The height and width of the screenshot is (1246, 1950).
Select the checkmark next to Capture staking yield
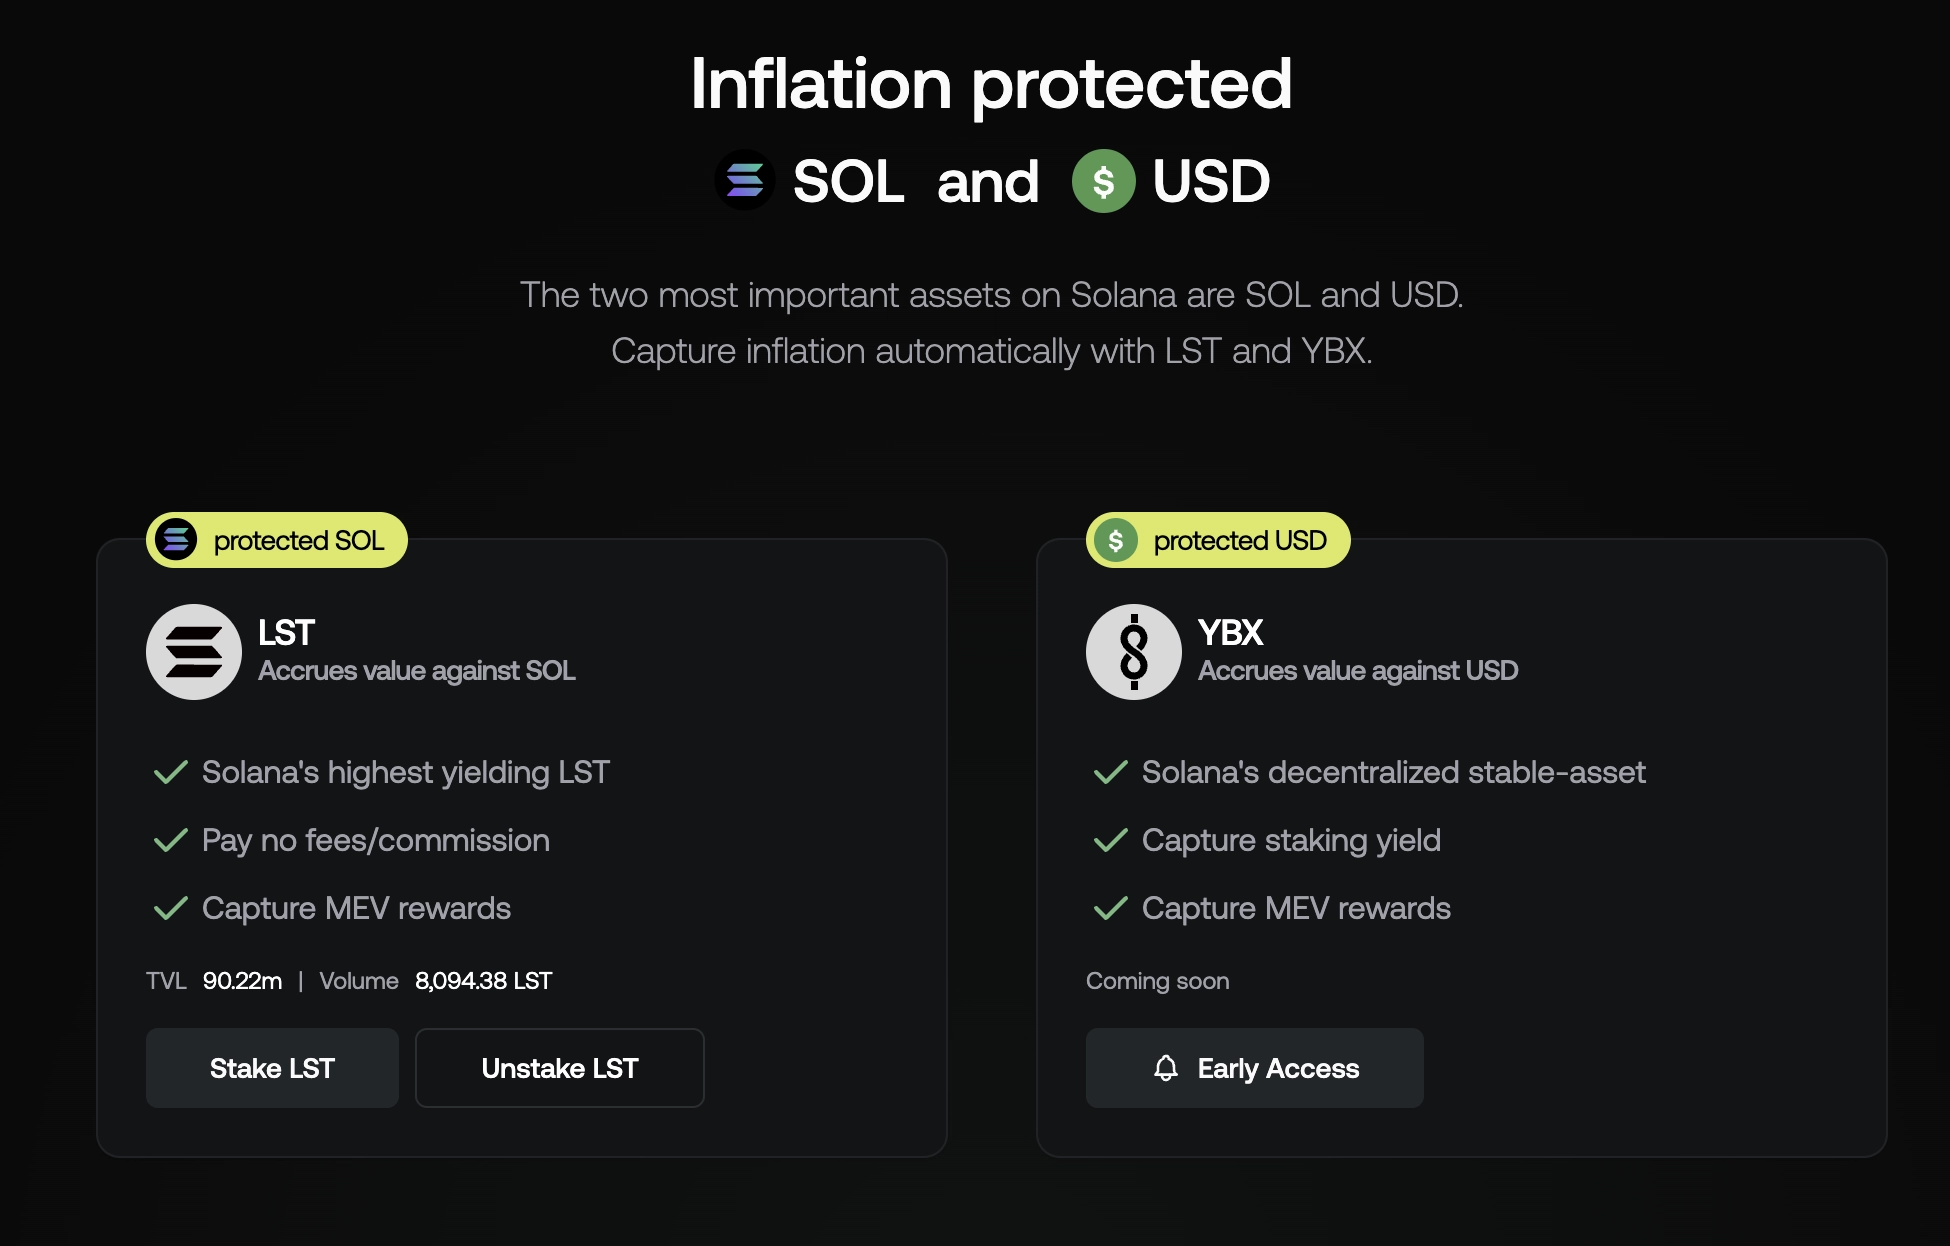pyautogui.click(x=1110, y=840)
